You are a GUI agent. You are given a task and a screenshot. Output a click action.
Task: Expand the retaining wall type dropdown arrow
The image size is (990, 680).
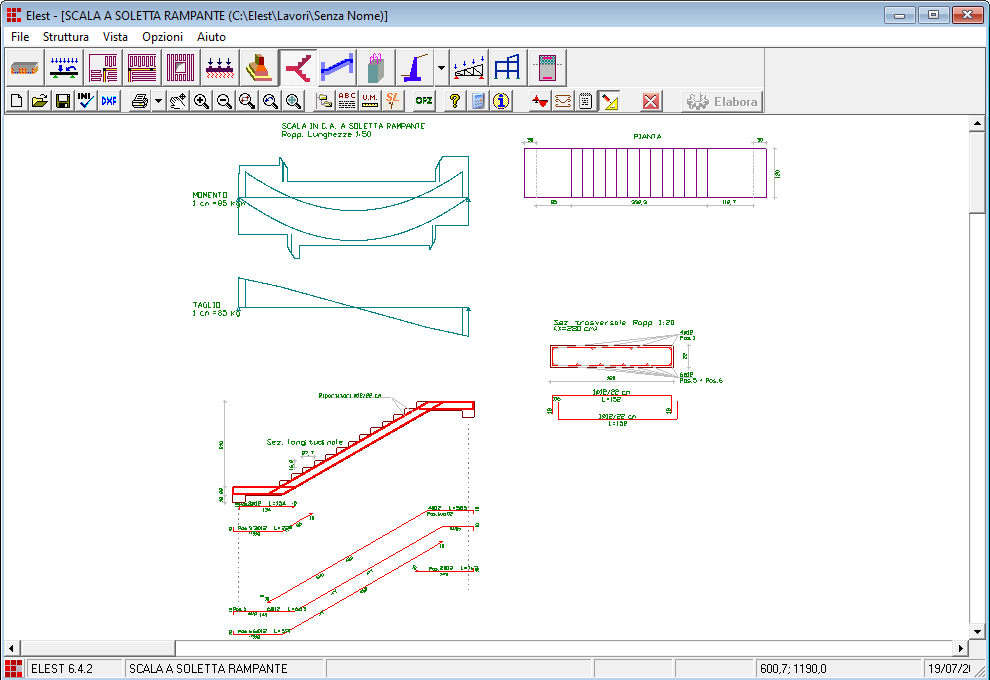coord(441,68)
